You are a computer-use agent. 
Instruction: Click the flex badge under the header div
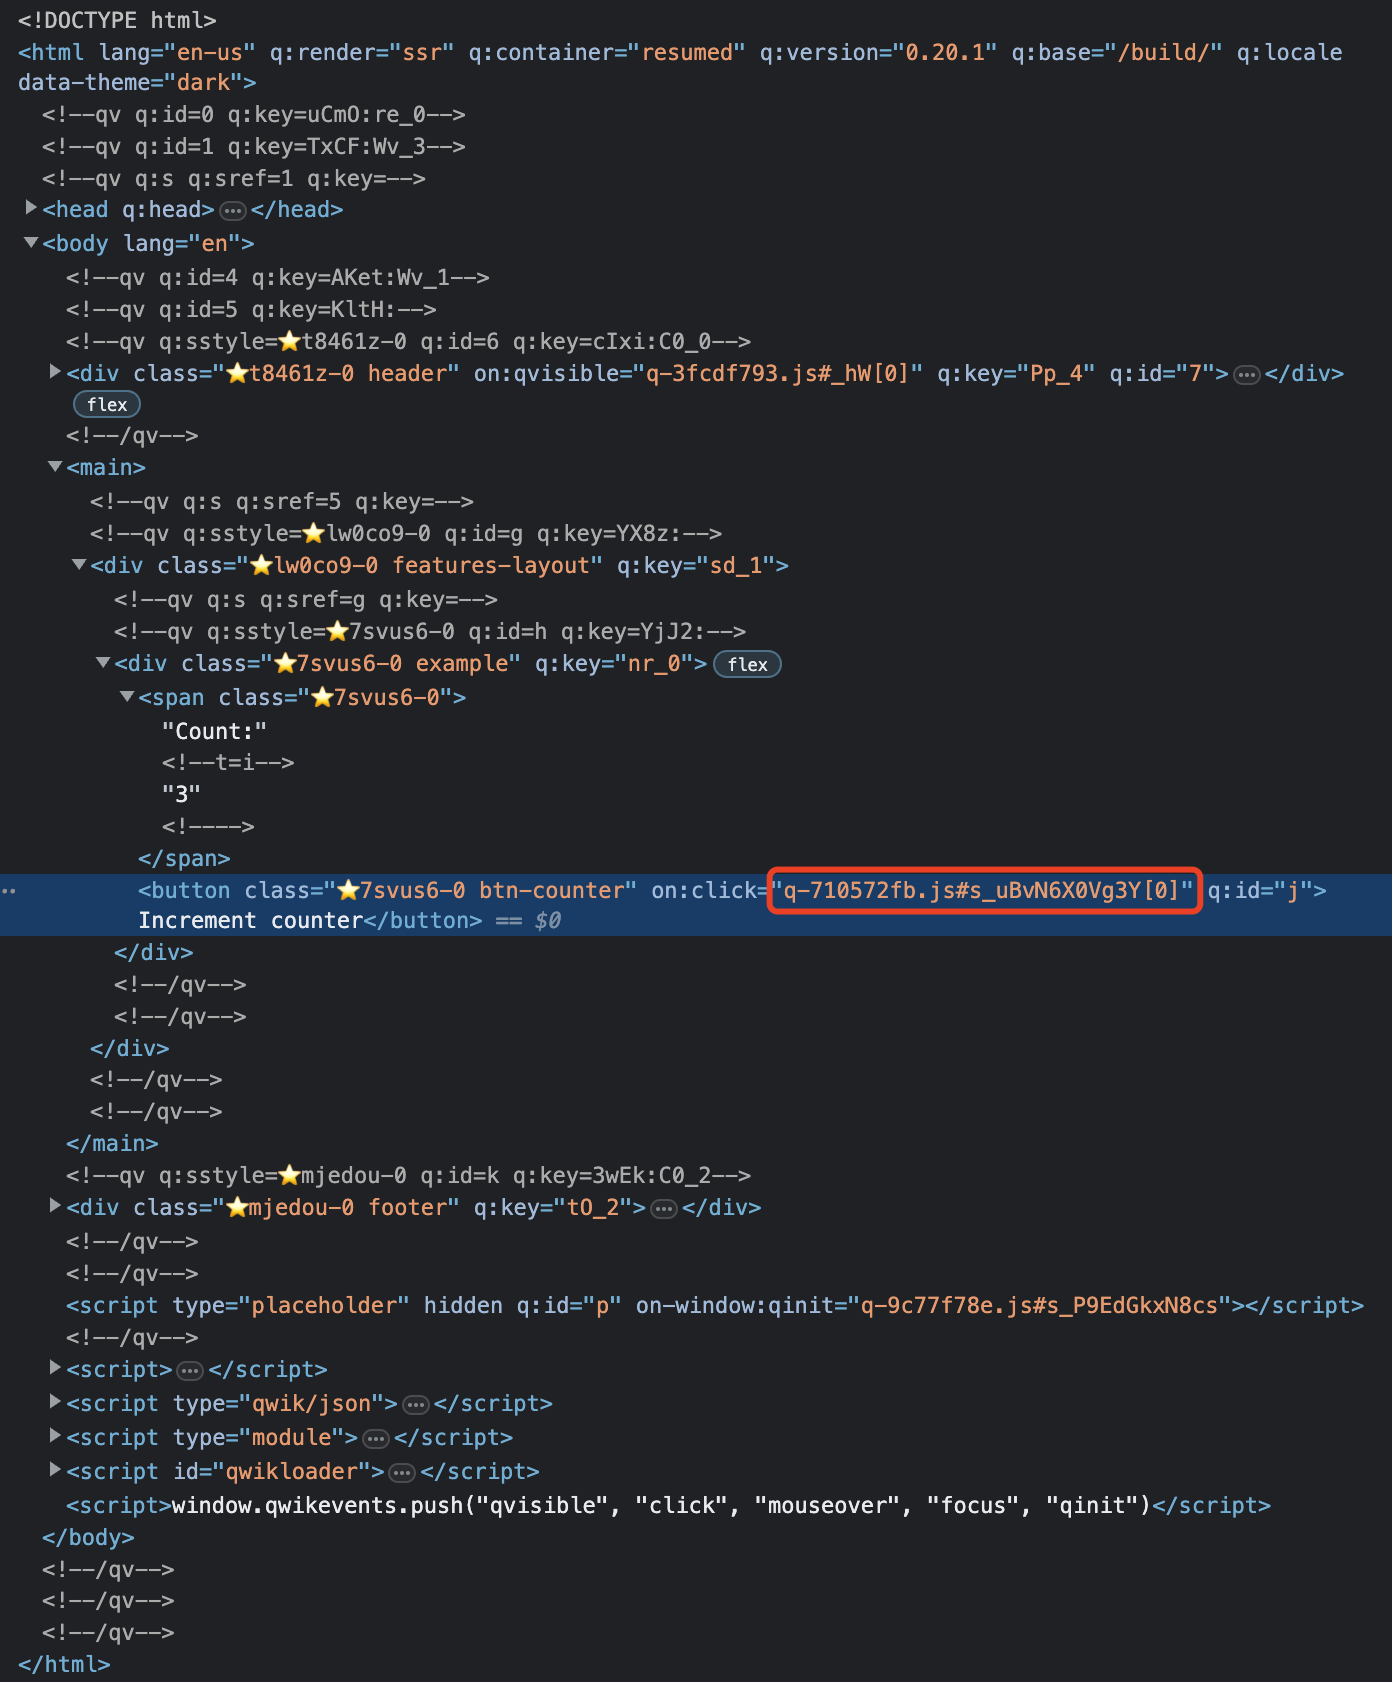coord(107,405)
